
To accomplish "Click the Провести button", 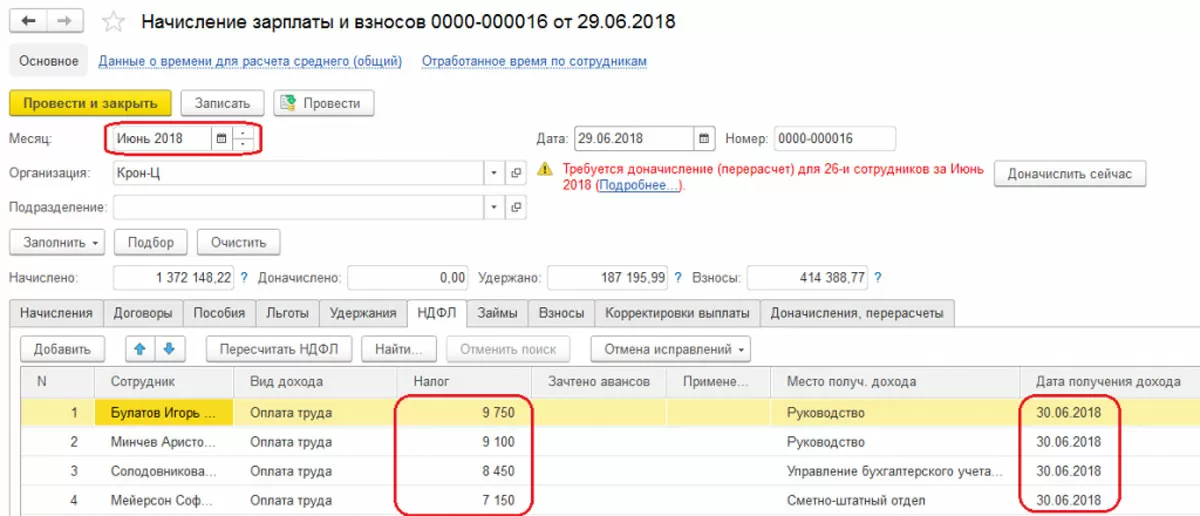I will click(323, 103).
